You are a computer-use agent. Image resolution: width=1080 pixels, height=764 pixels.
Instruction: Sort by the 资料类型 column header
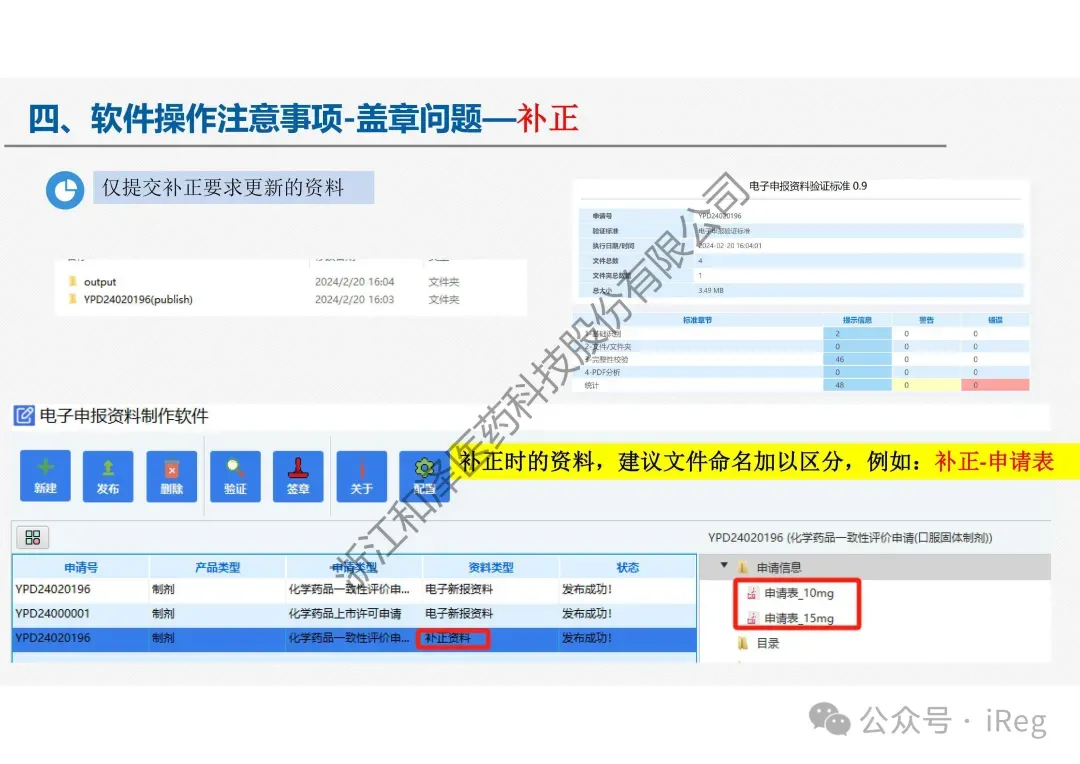[490, 568]
